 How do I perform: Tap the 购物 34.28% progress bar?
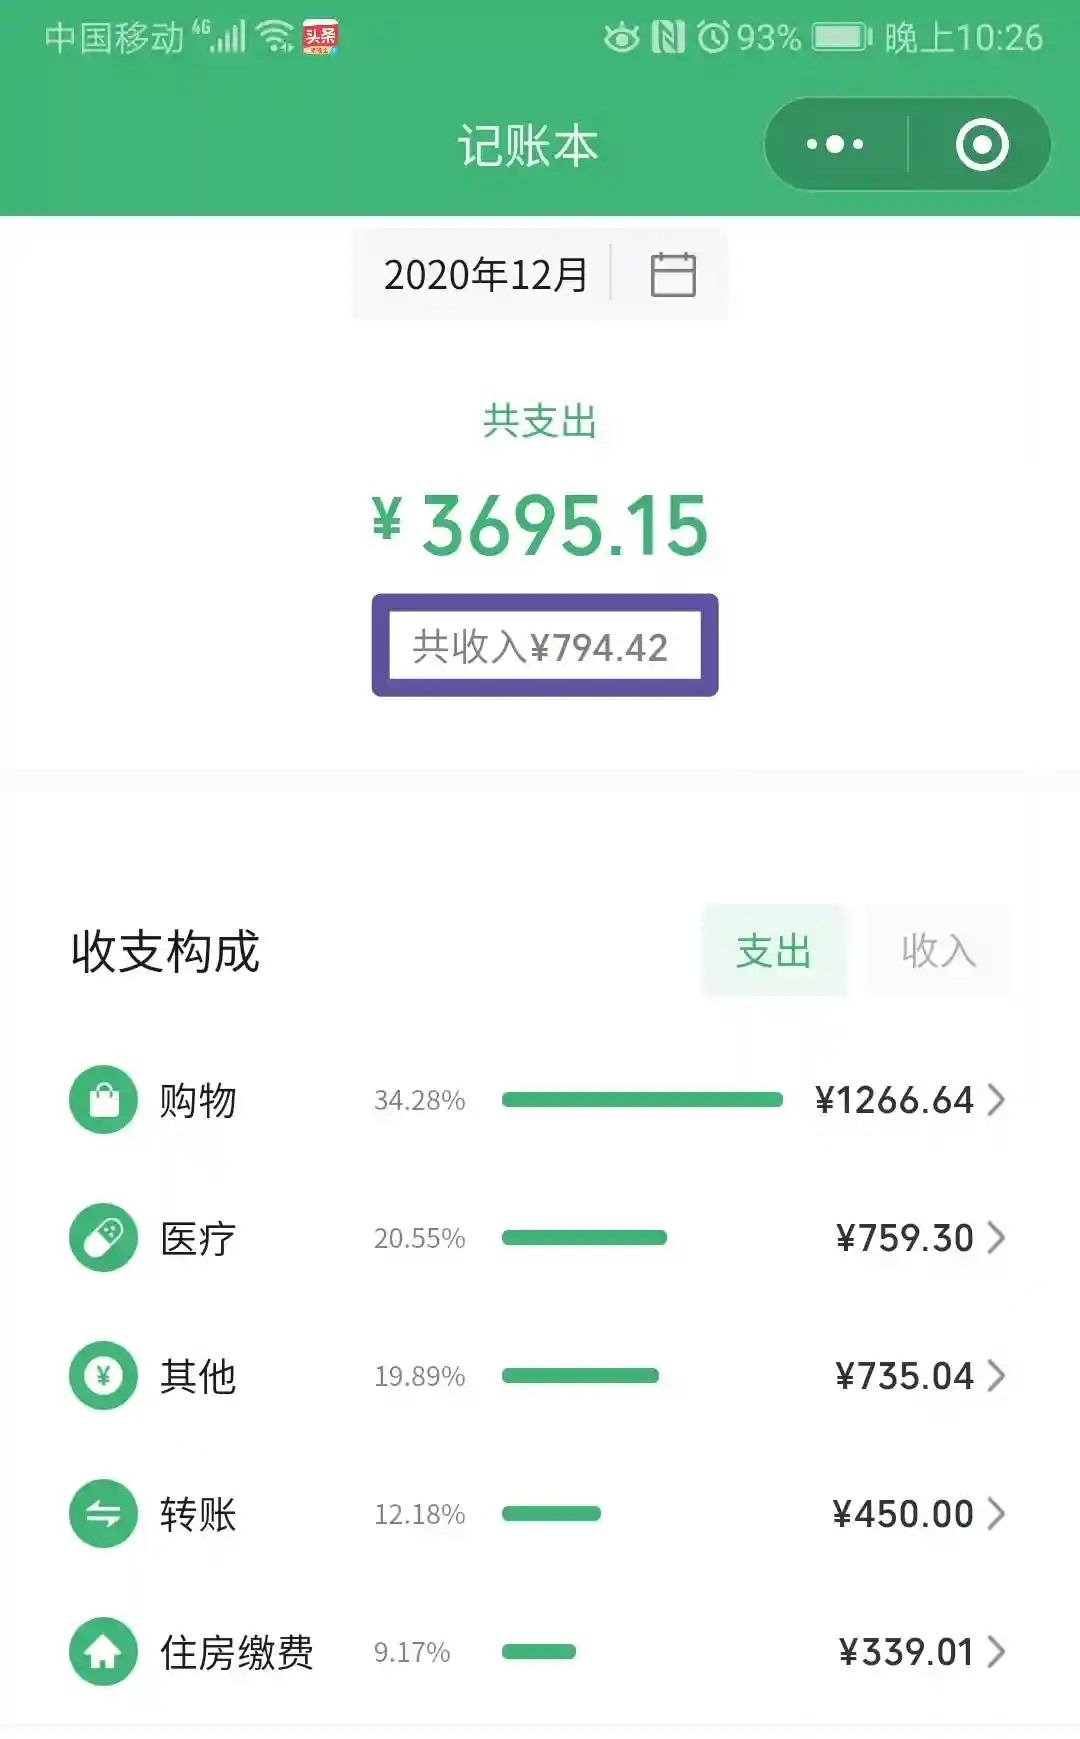pos(642,1100)
